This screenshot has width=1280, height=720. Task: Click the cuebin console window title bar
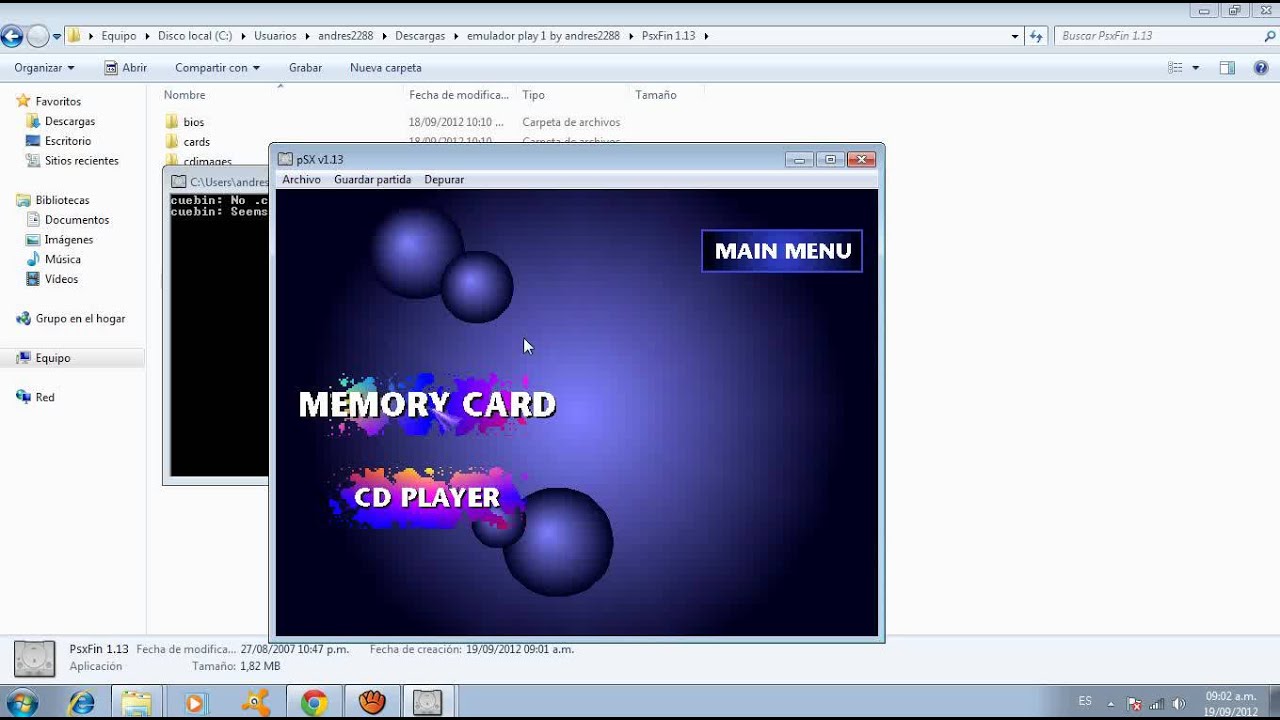217,181
